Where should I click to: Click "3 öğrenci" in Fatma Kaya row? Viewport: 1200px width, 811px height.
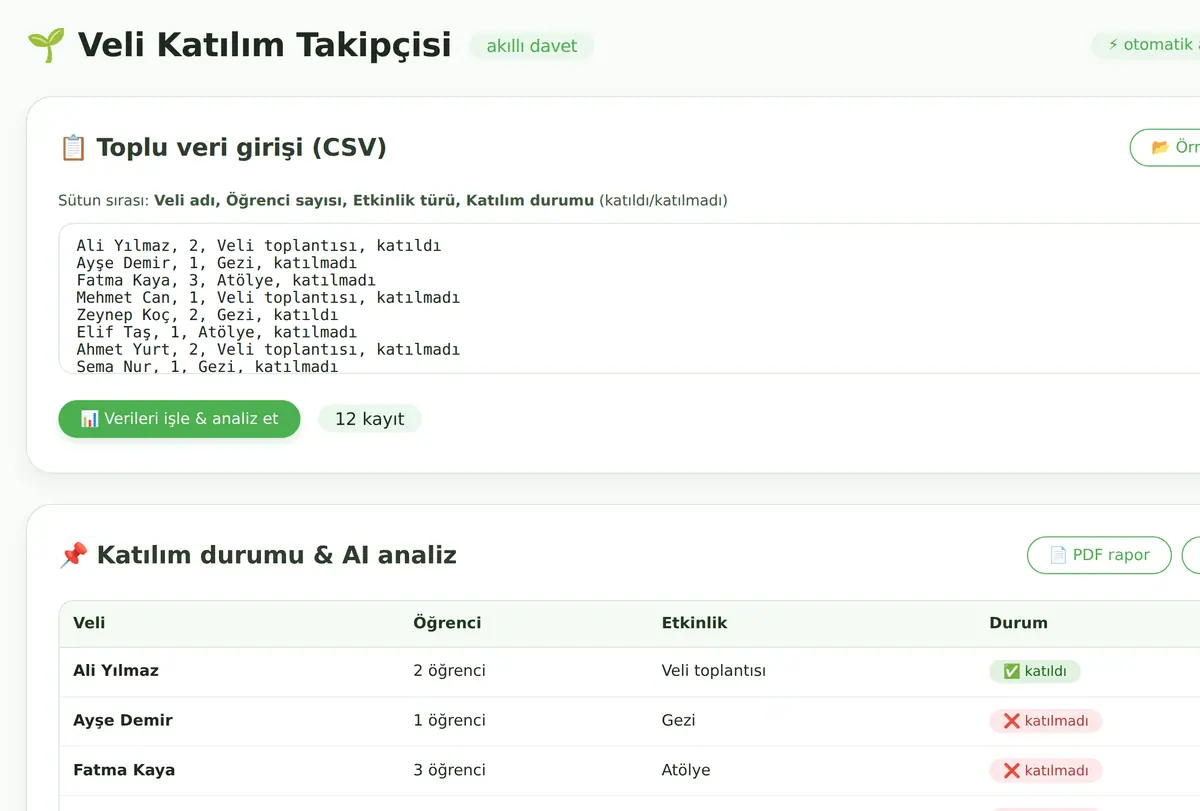pos(450,771)
